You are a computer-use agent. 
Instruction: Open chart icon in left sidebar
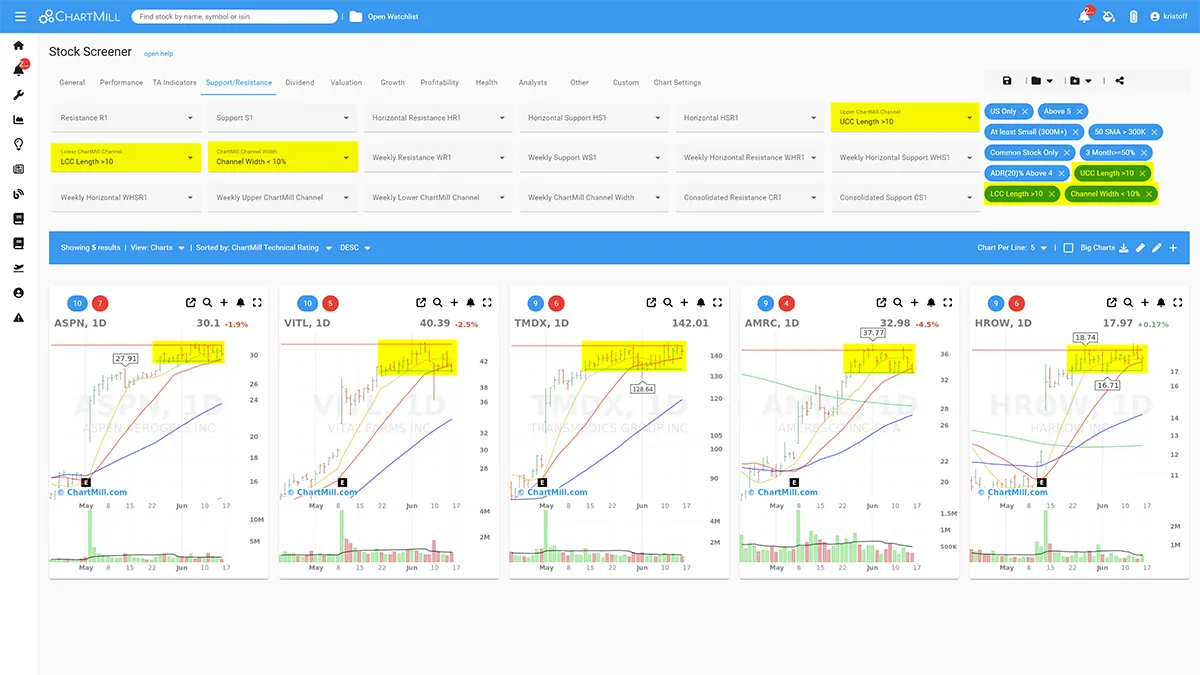pos(18,120)
